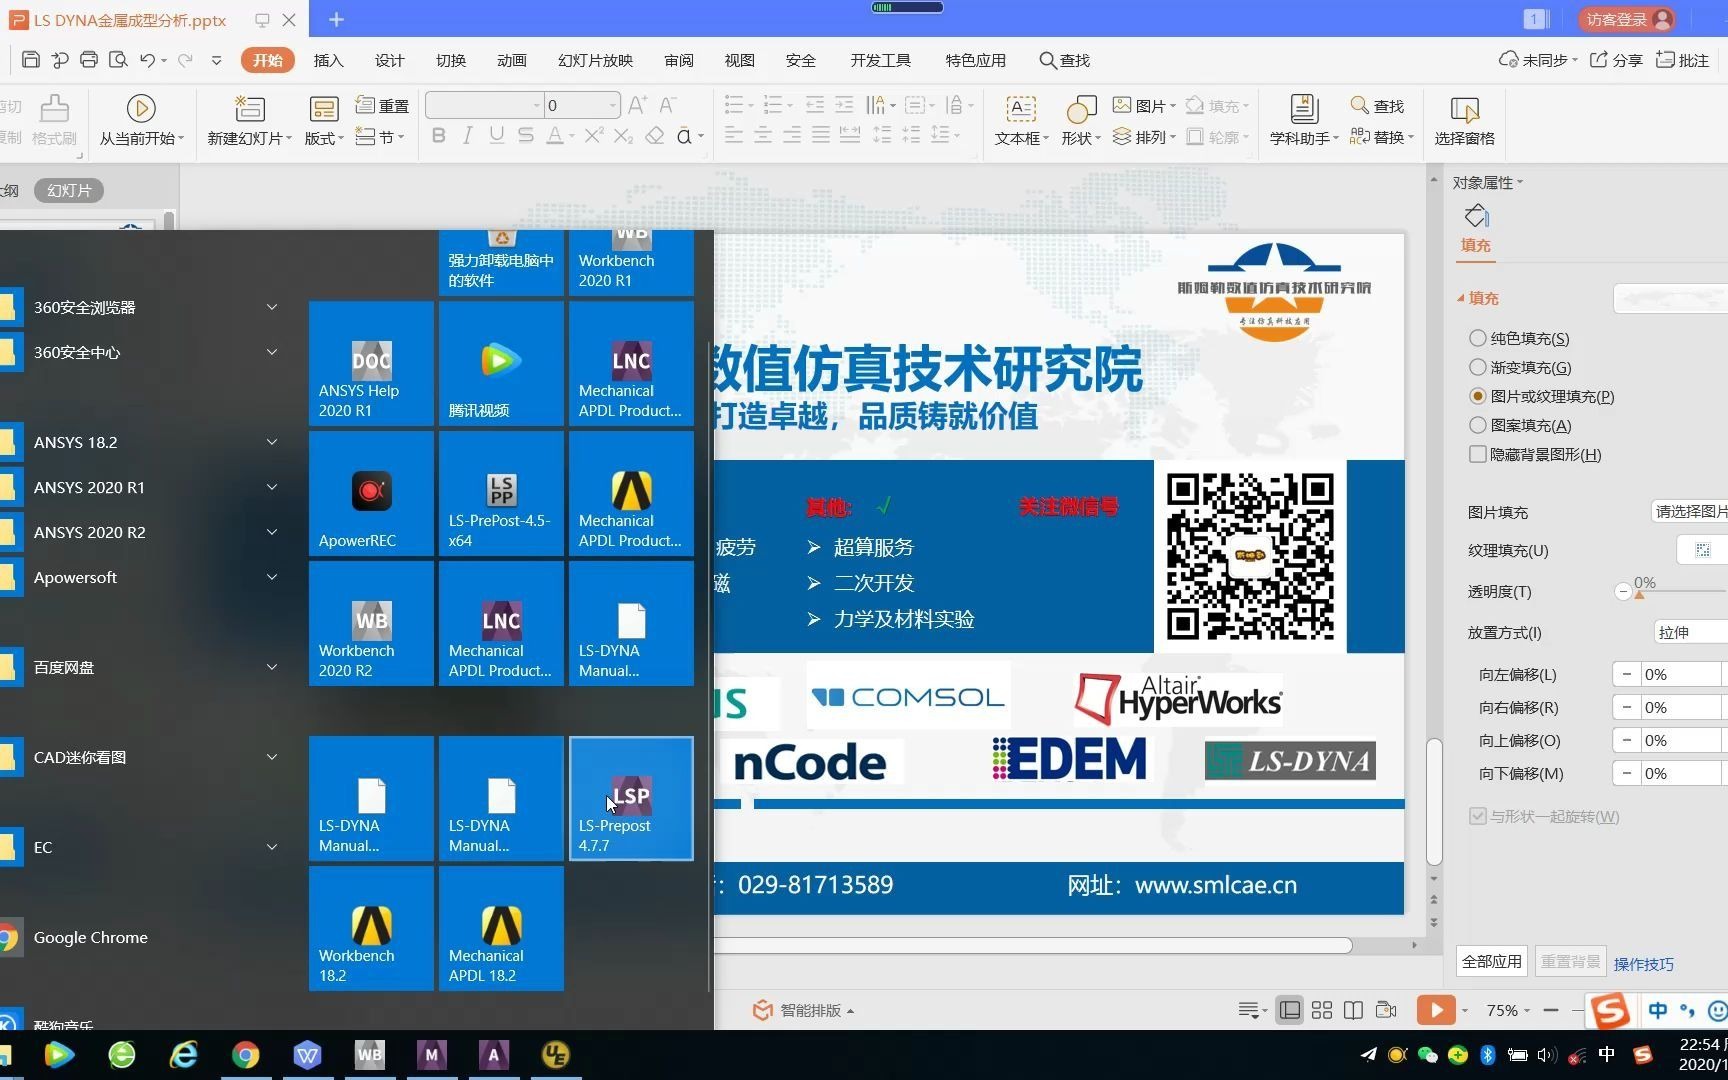Open the 动画 (Animation) ribbon tab

[x=511, y=60]
